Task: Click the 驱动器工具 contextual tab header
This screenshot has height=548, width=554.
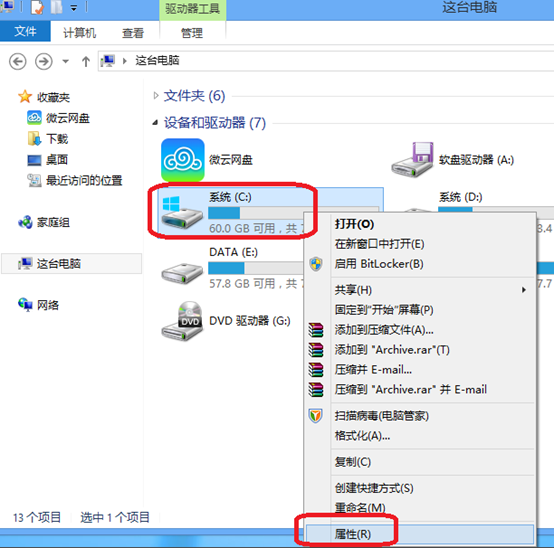Action: [x=193, y=9]
